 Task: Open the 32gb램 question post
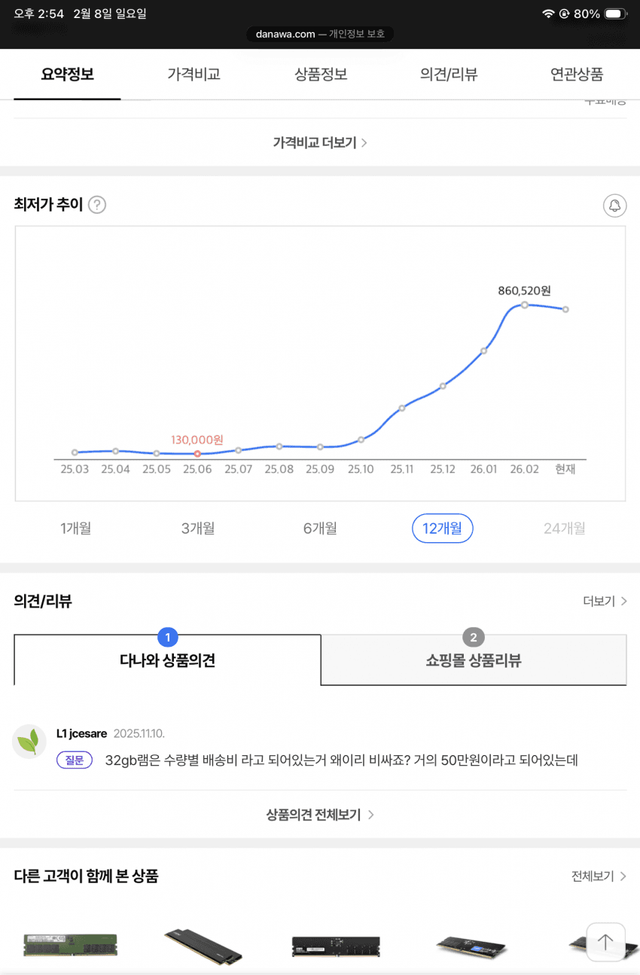pyautogui.click(x=341, y=760)
